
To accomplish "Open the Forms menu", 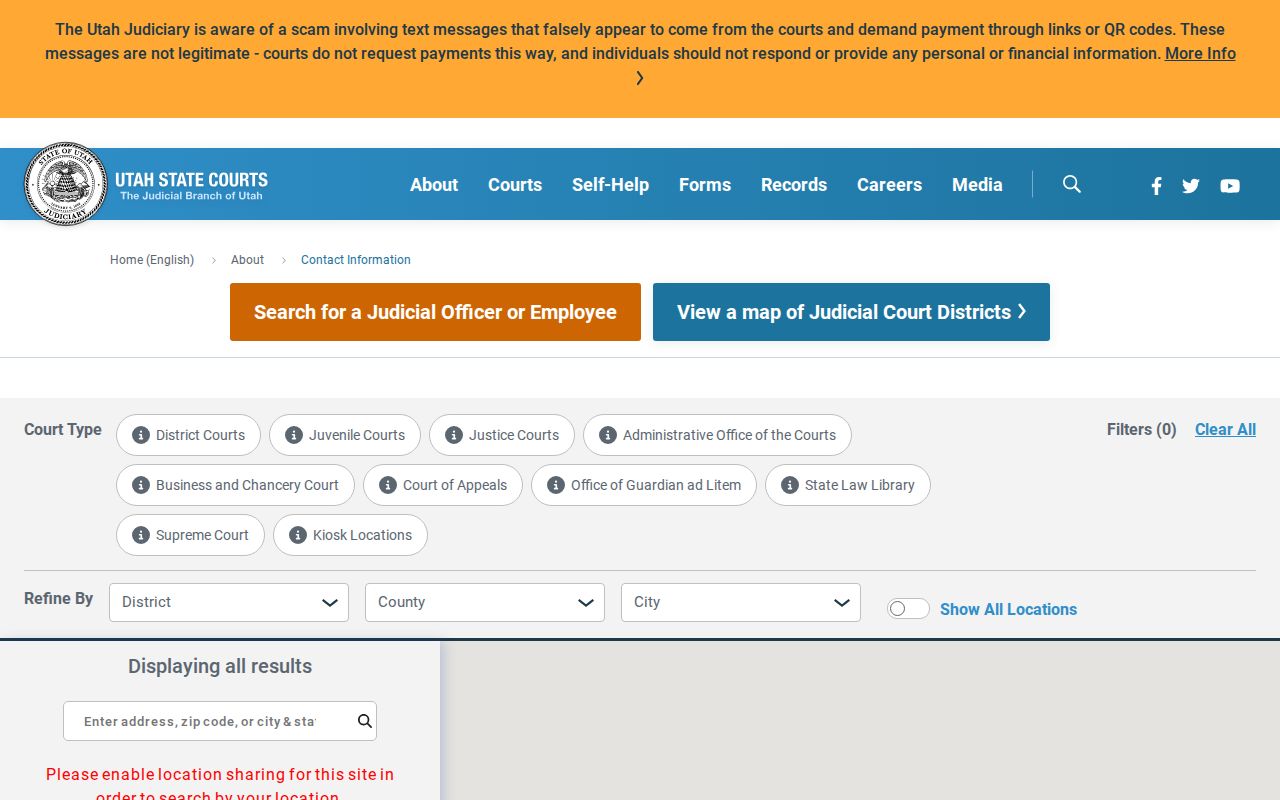I will click(705, 185).
